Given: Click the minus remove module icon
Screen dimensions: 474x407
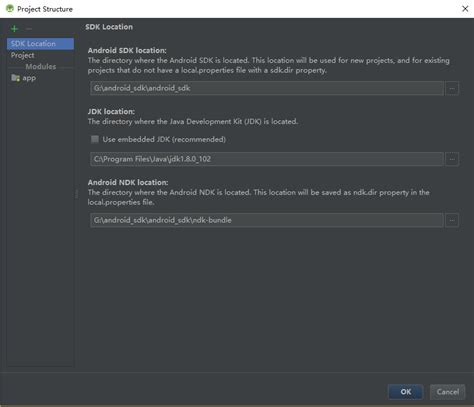Looking at the screenshot, I should click(x=29, y=29).
